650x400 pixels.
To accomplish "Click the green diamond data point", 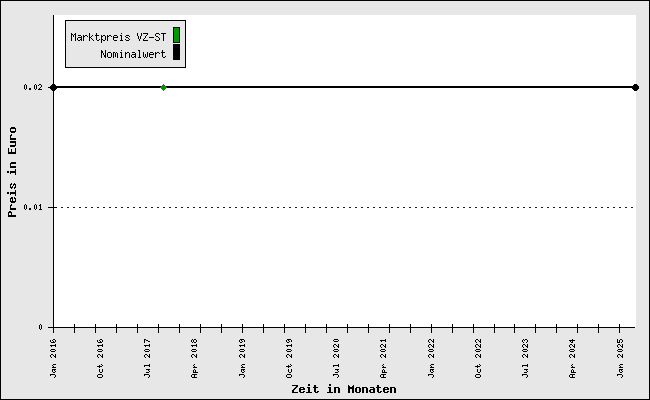I will (163, 87).
